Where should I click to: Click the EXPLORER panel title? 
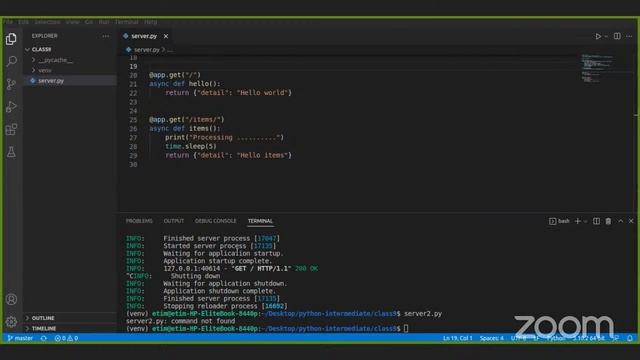[44, 36]
